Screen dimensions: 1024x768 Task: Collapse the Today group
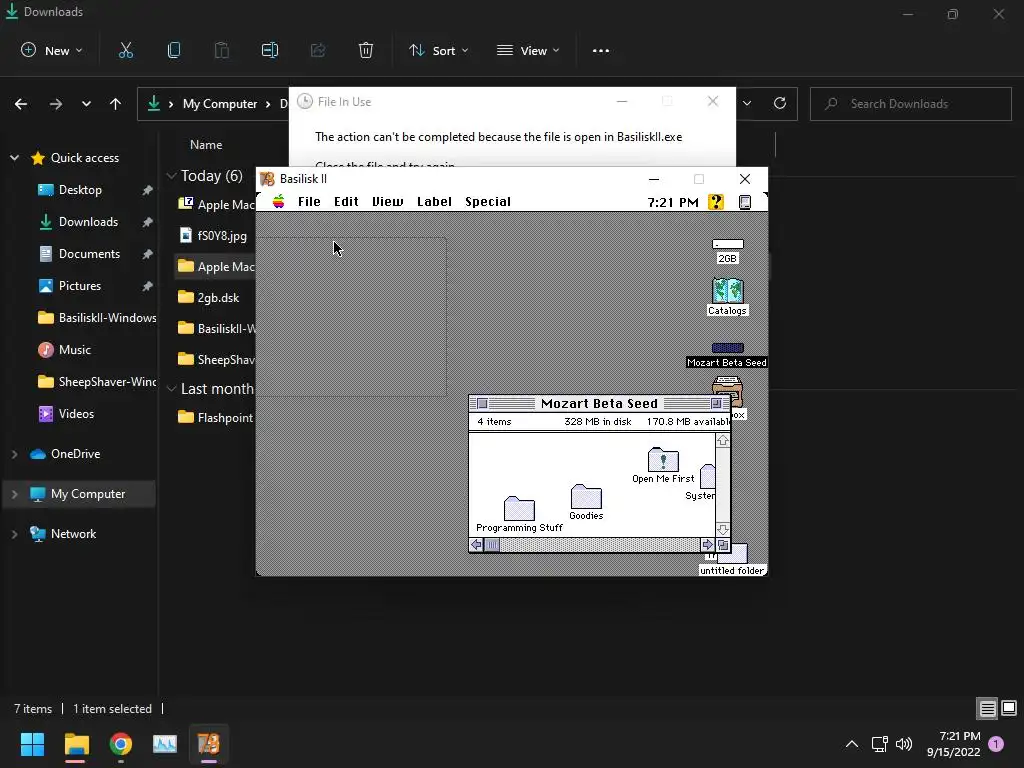pyautogui.click(x=171, y=176)
